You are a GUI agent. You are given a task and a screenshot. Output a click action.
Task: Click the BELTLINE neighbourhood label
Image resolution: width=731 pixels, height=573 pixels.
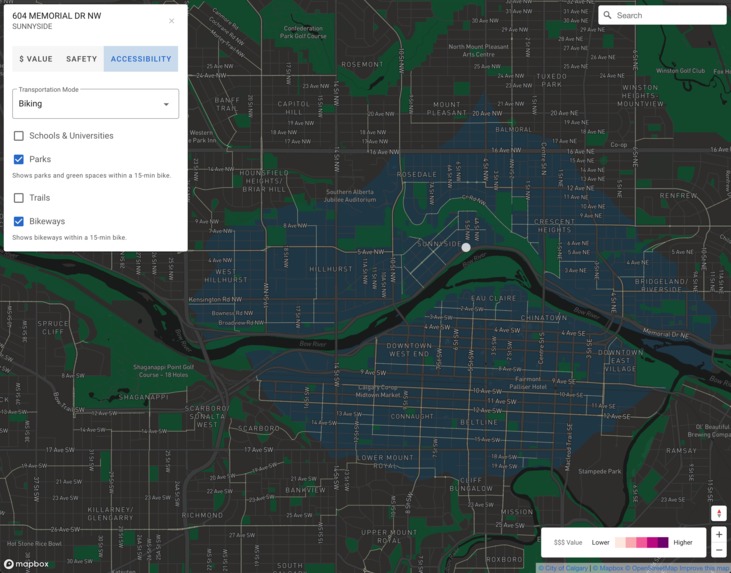pos(479,422)
